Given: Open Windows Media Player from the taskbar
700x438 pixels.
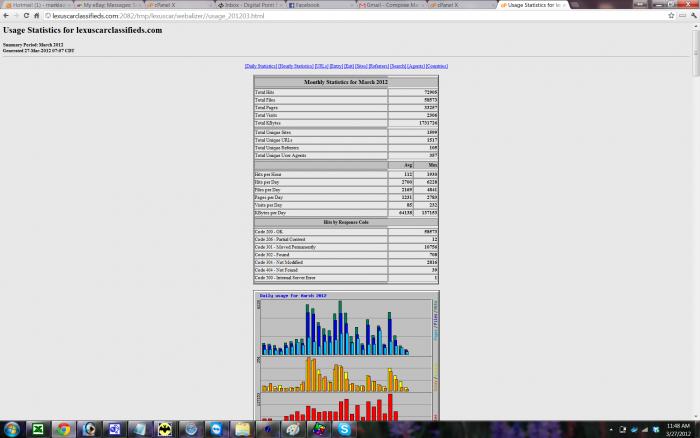Looking at the screenshot, I should pos(89,429).
